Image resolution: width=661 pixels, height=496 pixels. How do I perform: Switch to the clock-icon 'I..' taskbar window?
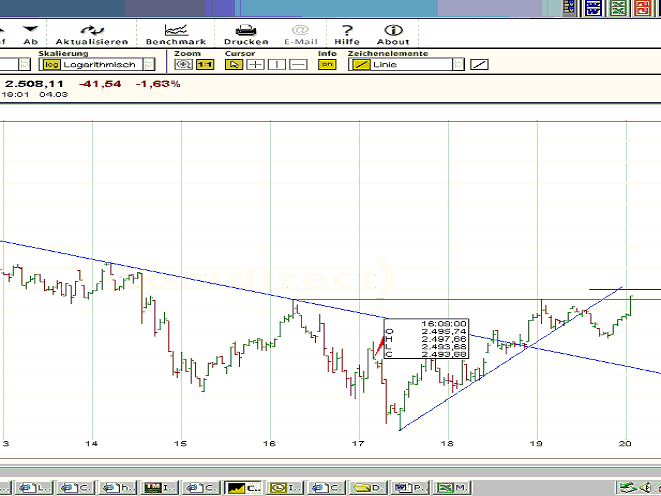click(285, 488)
